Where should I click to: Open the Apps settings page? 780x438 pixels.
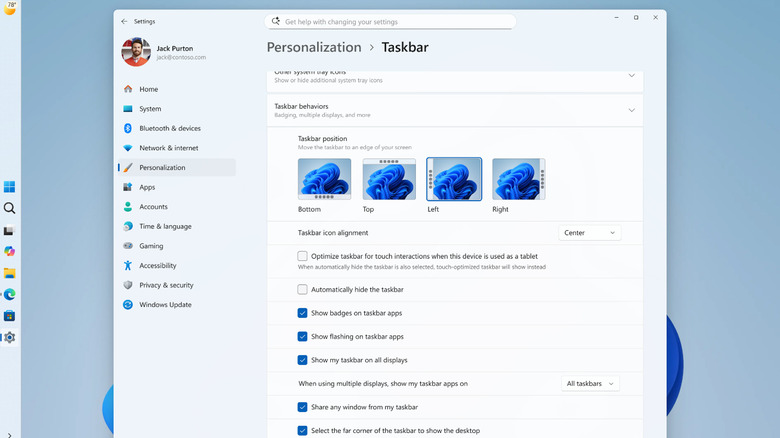pyautogui.click(x=177, y=187)
